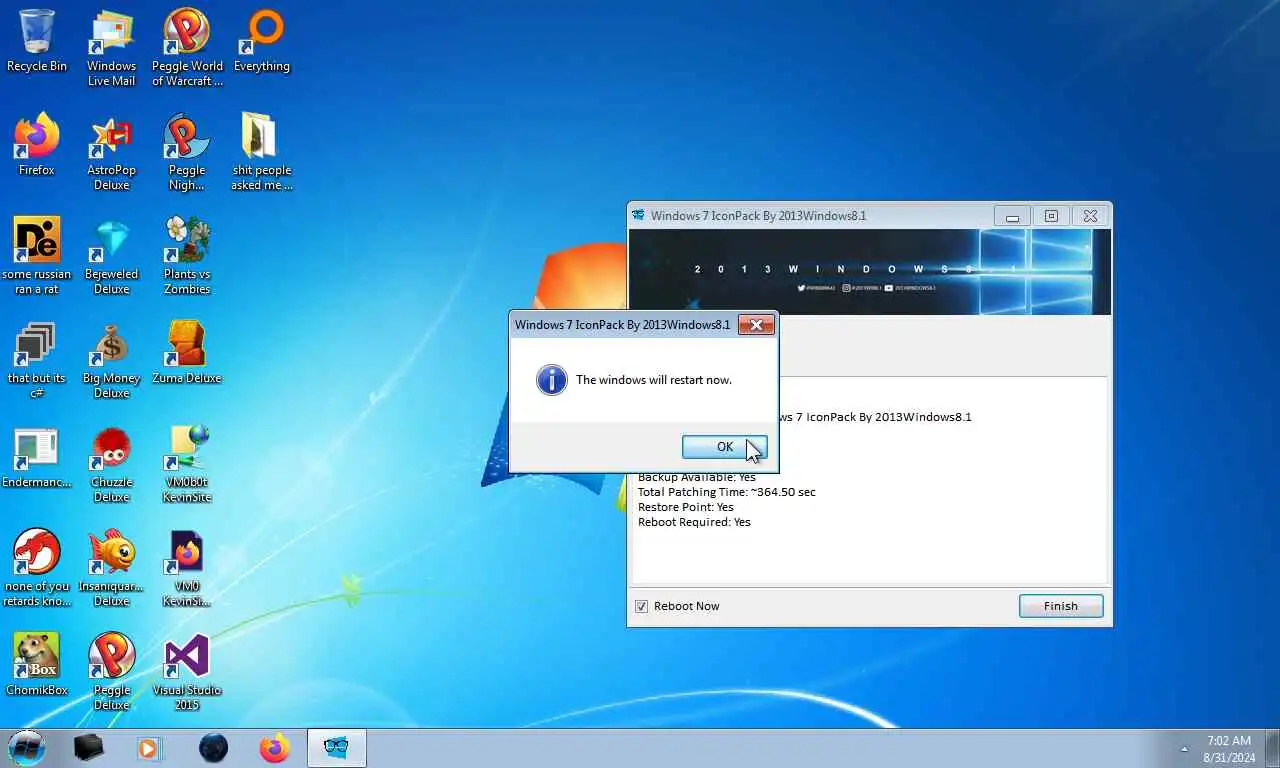
Task: Select the red dragon icon left of Insaniquarium
Action: (x=37, y=568)
